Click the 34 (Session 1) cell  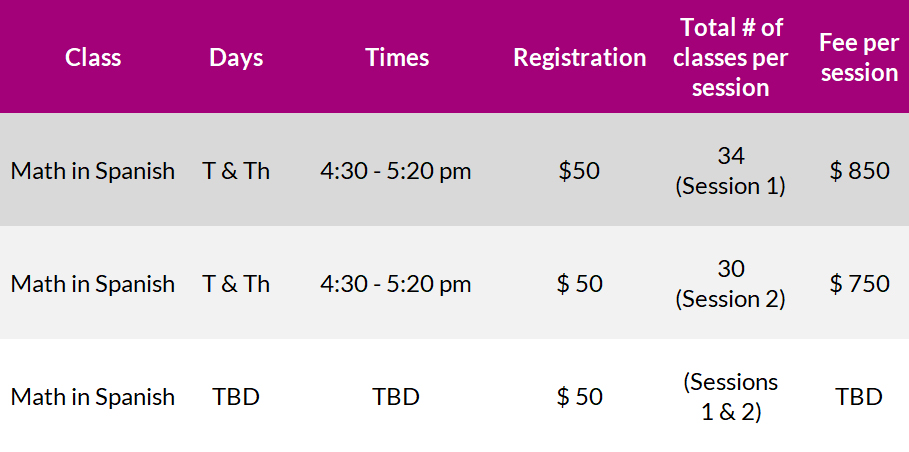[x=730, y=171]
